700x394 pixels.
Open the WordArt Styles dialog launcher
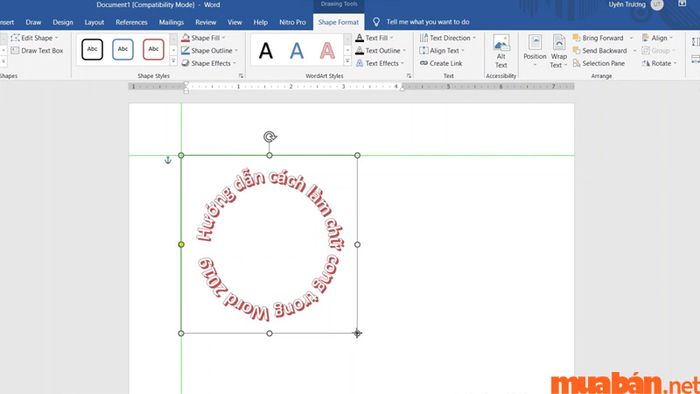pyautogui.click(x=409, y=76)
